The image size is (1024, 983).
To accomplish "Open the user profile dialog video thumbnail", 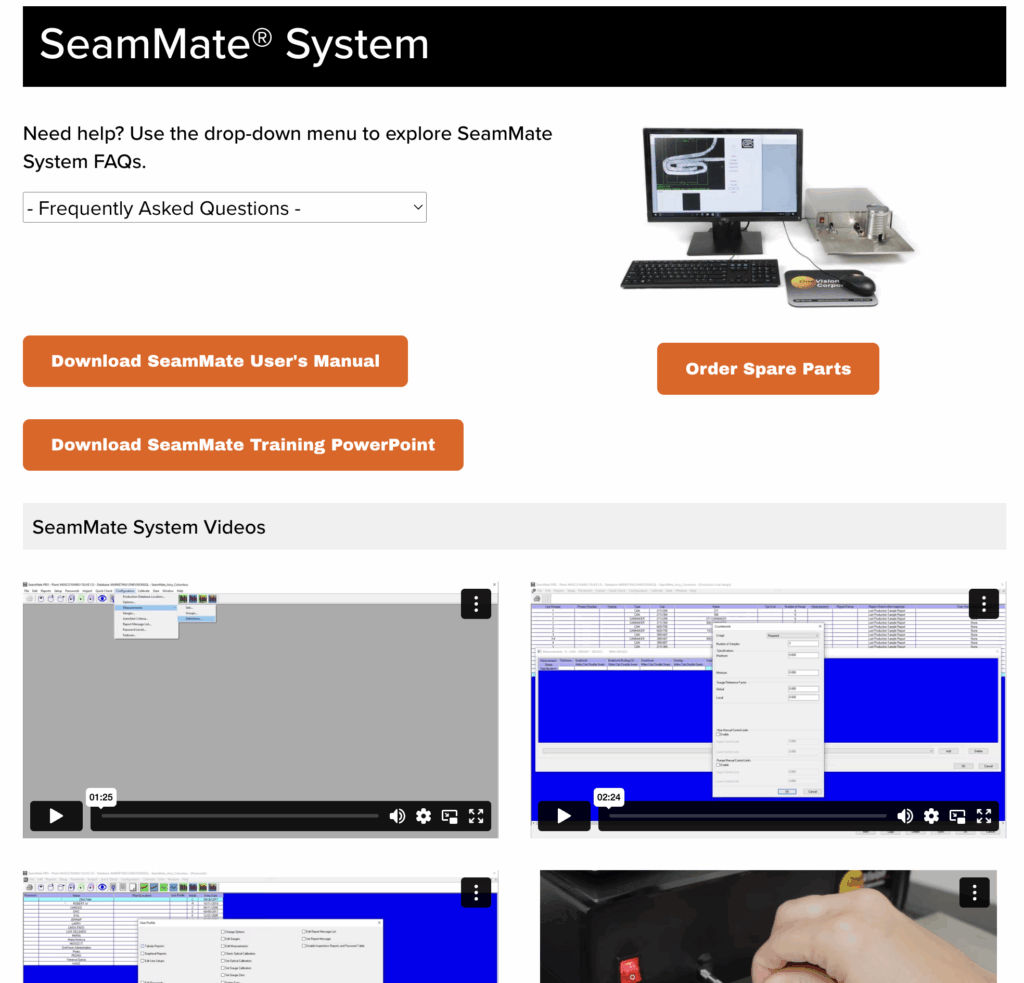I will click(x=260, y=927).
